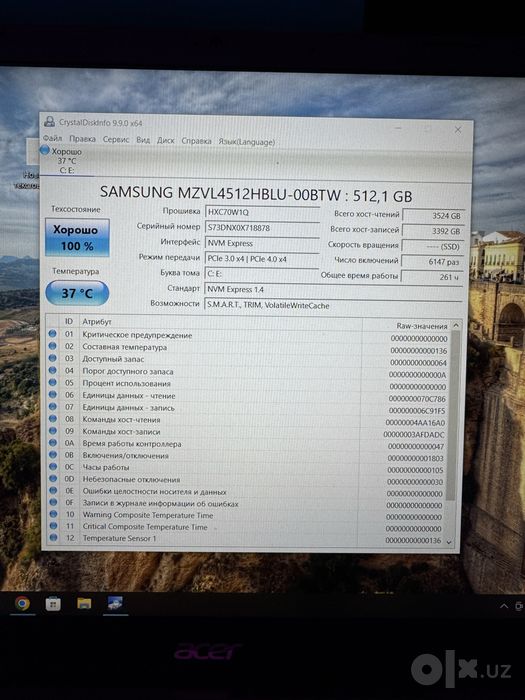This screenshot has height=700, width=525.
Task: Close the CrystalDiskInfo window
Action: click(x=458, y=129)
